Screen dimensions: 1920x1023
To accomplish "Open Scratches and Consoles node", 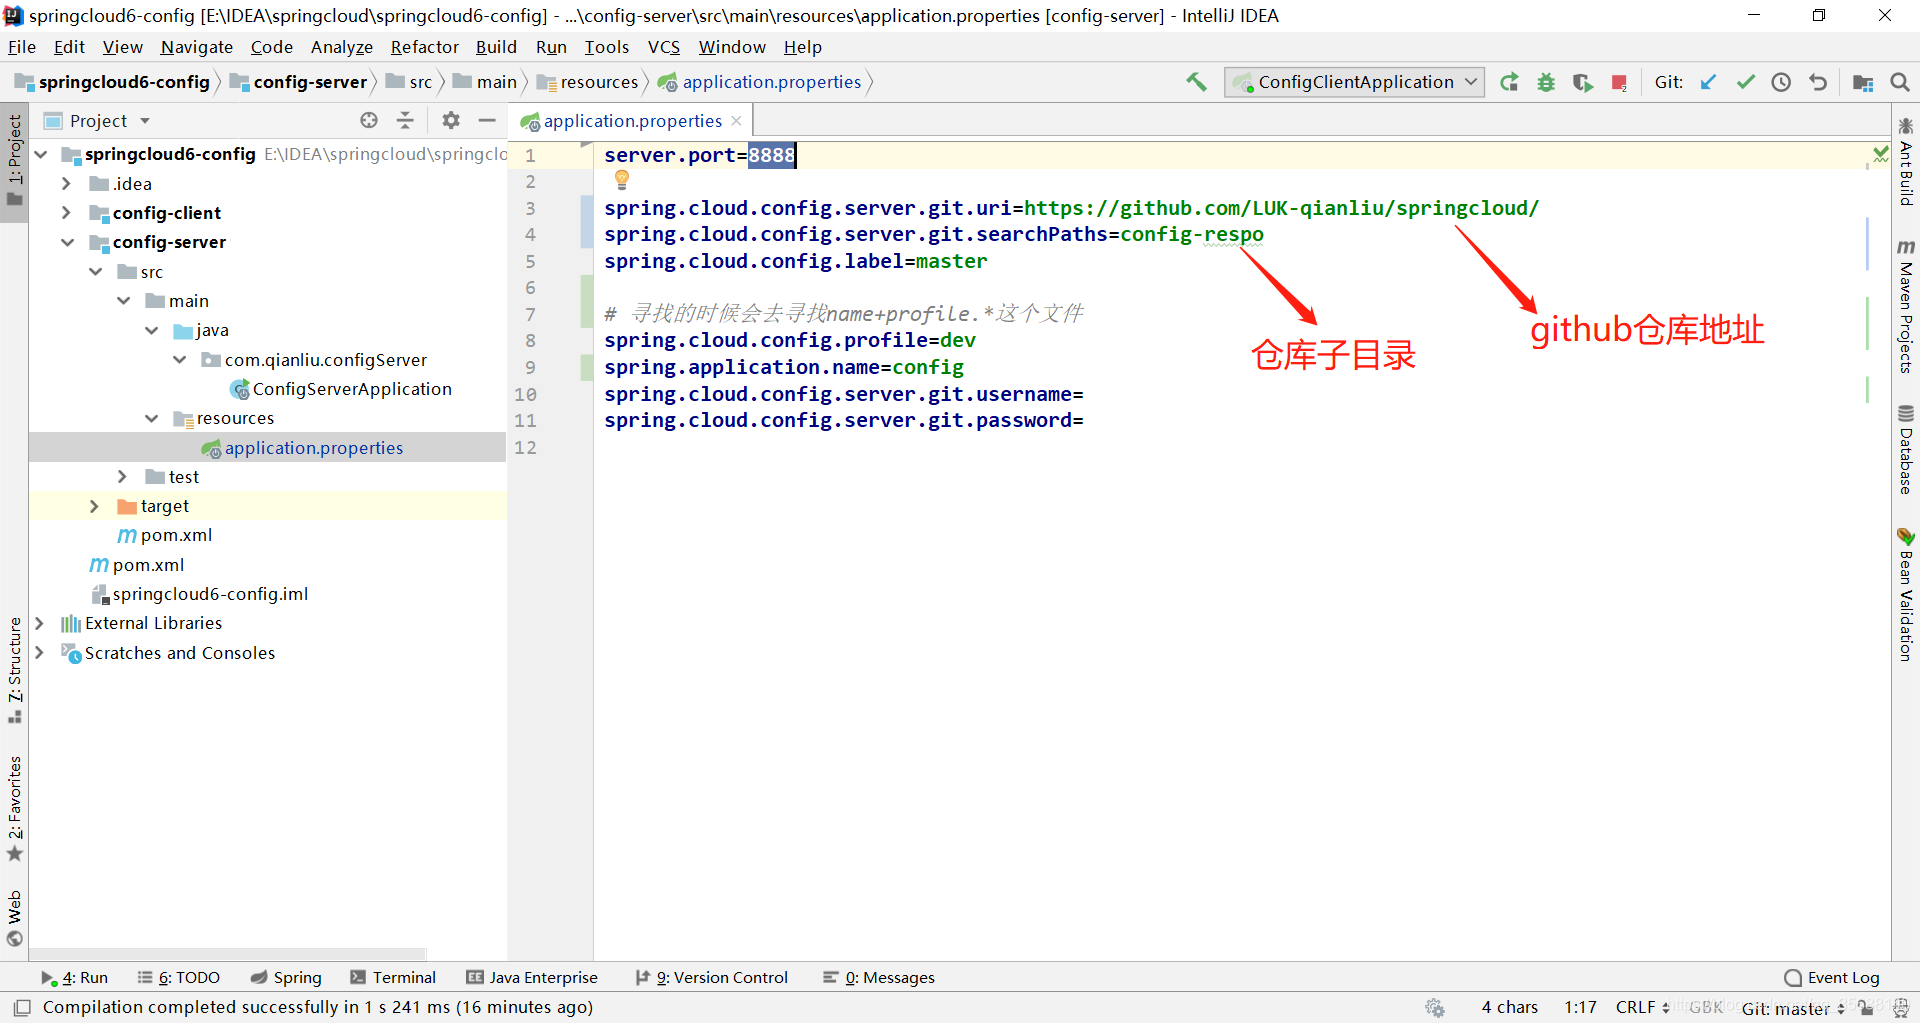I will pos(179,653).
